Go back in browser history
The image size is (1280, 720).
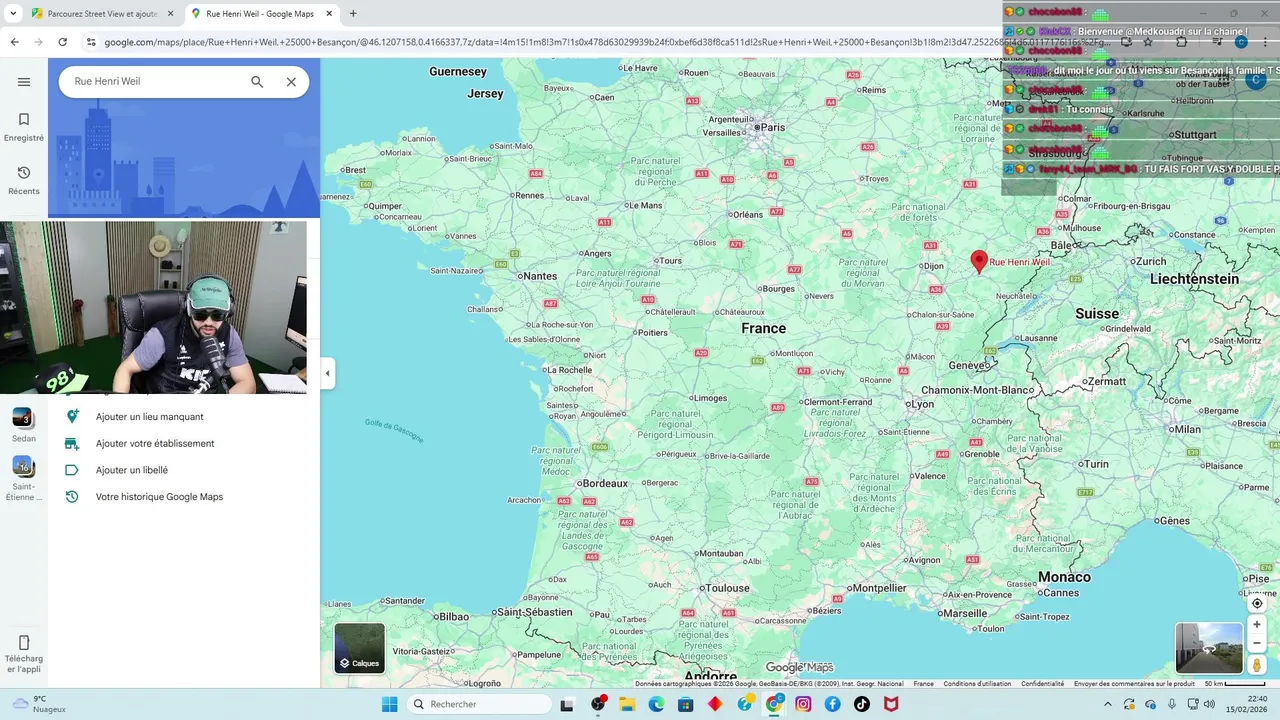point(14,42)
